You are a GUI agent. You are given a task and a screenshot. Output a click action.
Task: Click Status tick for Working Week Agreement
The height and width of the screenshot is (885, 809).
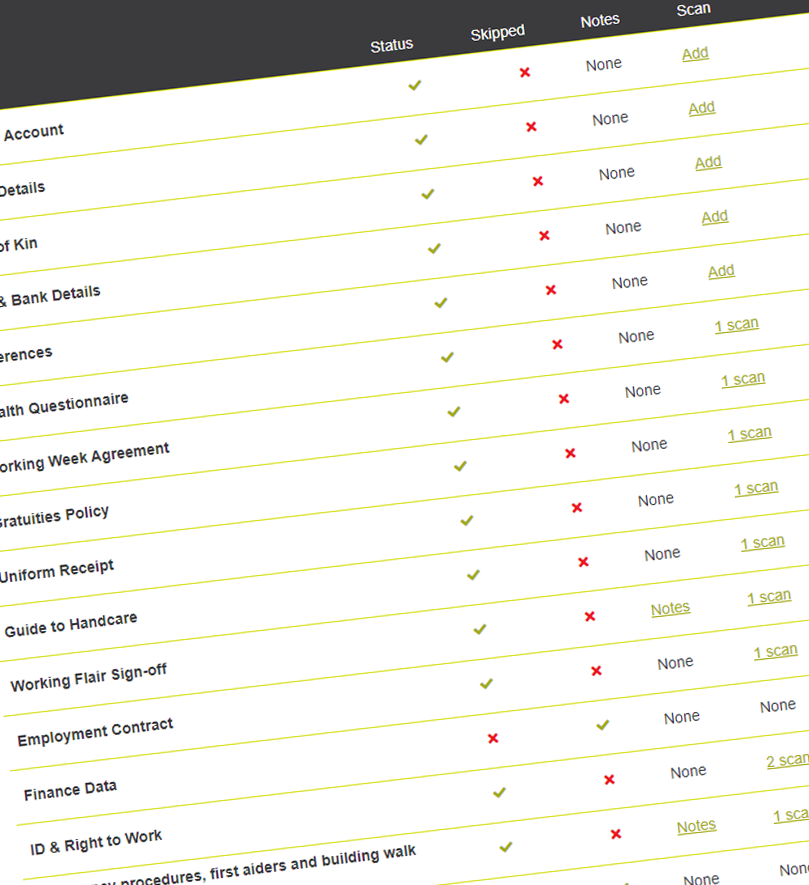click(x=454, y=412)
